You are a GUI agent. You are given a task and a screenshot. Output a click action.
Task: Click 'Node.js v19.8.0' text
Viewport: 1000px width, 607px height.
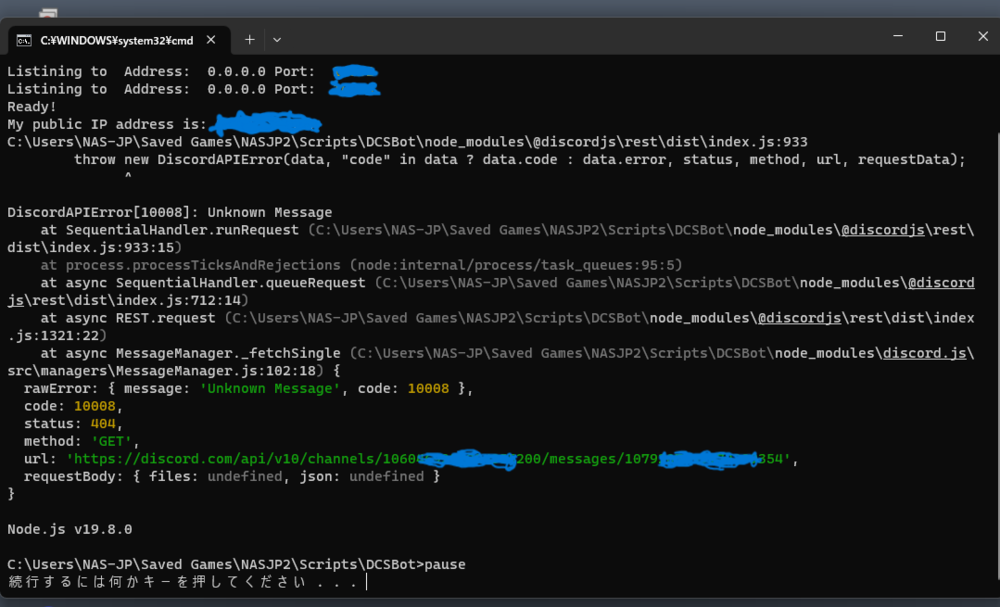pyautogui.click(x=70, y=529)
